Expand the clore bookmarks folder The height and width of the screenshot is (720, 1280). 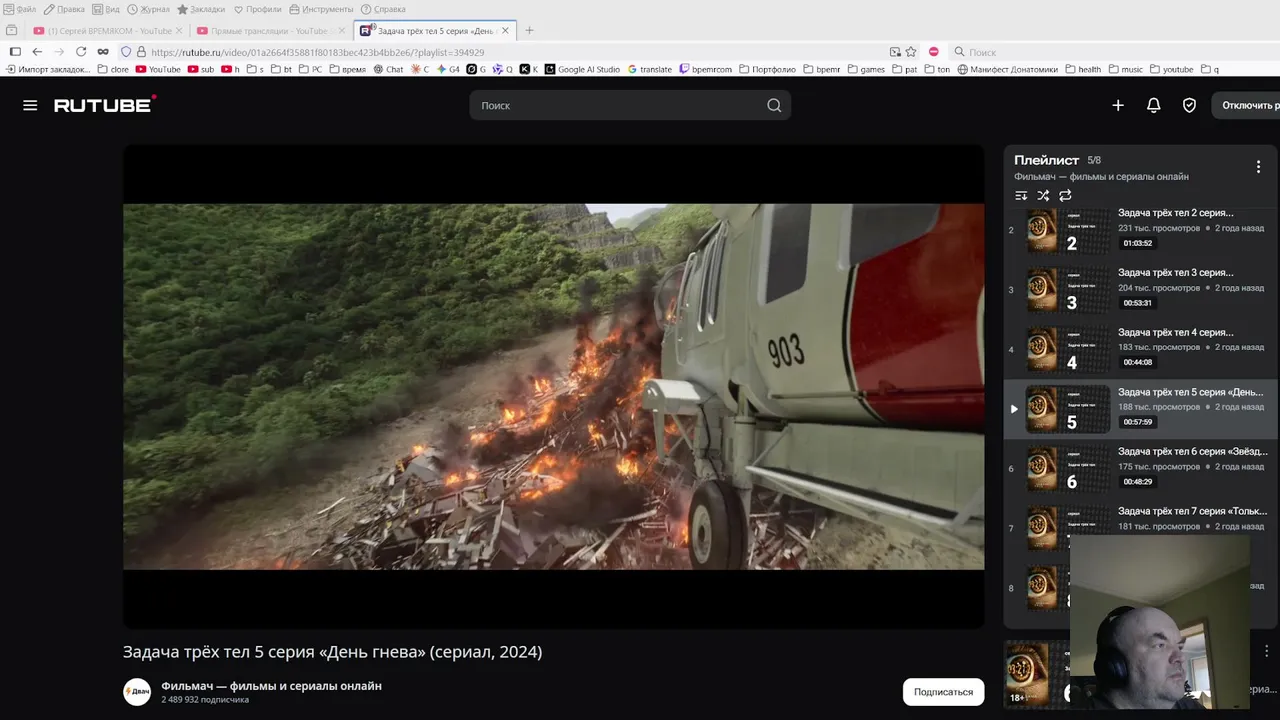tap(113, 69)
